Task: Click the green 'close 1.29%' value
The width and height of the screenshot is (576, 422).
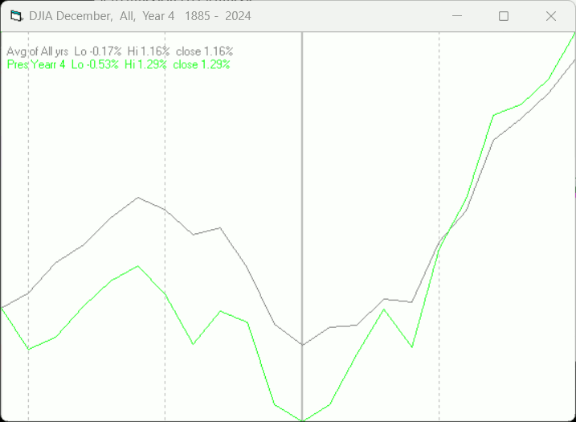Action: pos(202,65)
